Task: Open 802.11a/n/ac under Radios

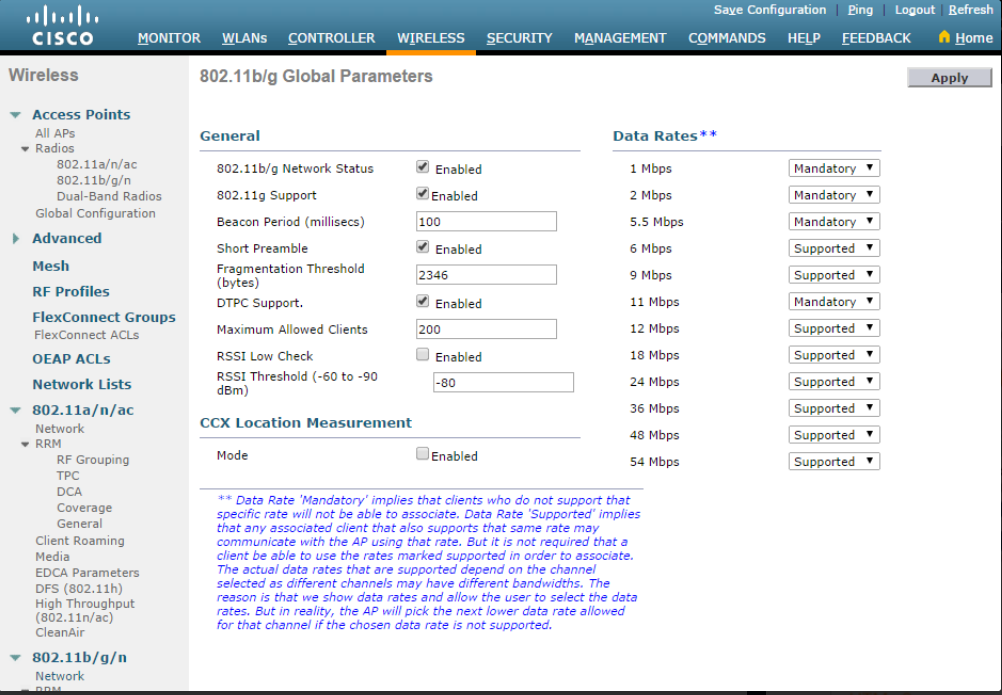Action: pos(96,165)
